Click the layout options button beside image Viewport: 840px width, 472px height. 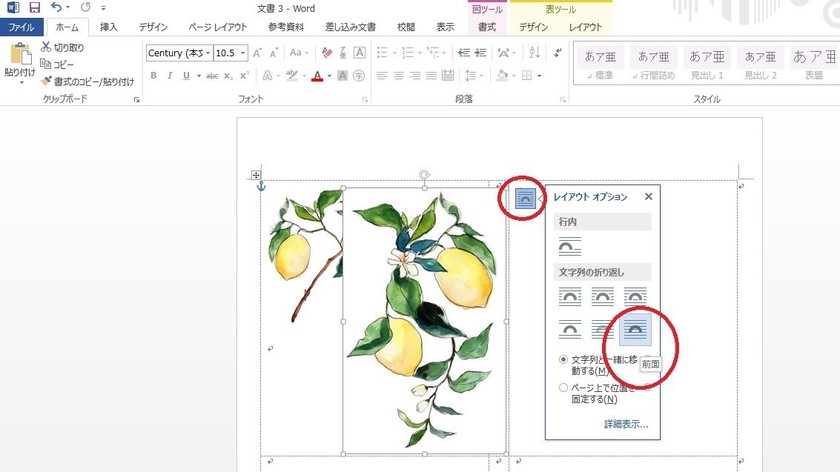pyautogui.click(x=525, y=198)
